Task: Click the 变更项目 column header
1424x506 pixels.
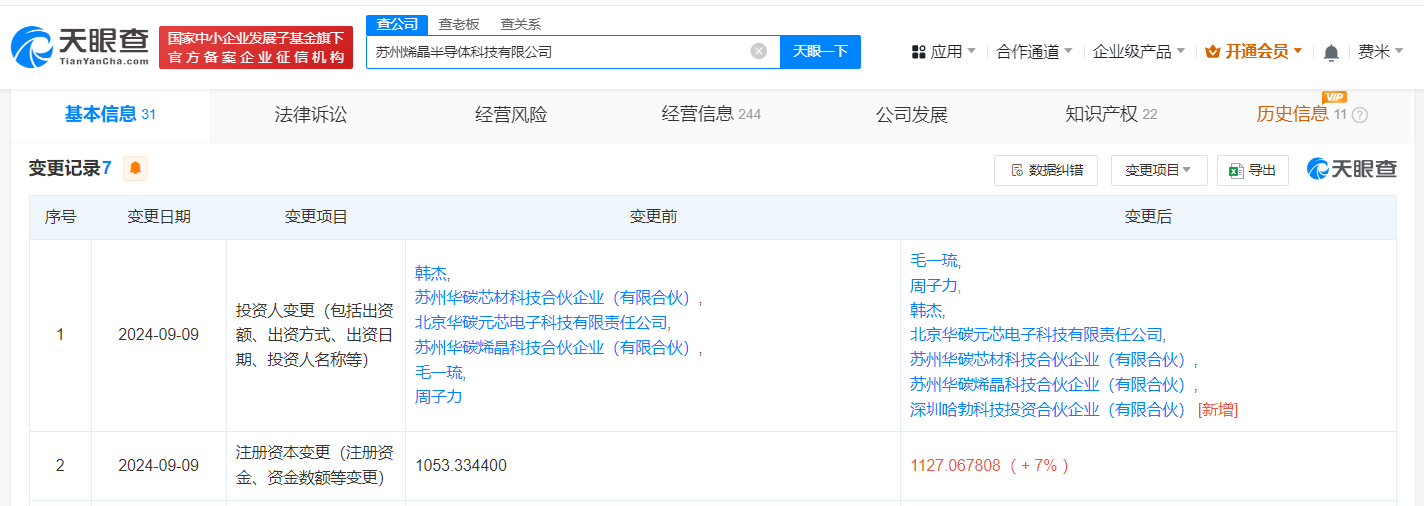Action: pyautogui.click(x=316, y=217)
